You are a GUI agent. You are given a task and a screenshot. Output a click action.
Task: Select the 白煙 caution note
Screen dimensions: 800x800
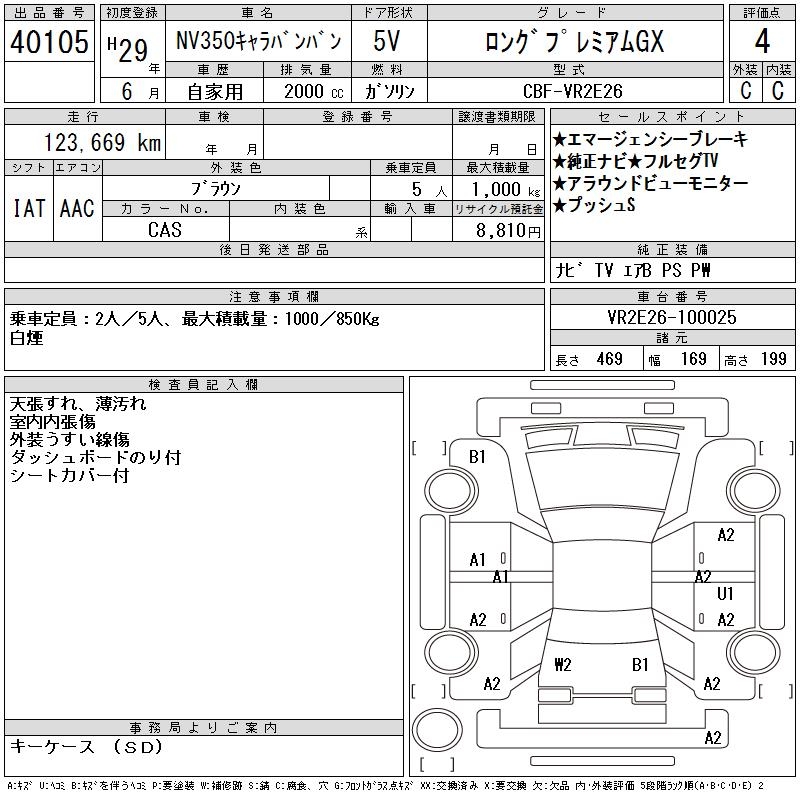[x=27, y=338]
